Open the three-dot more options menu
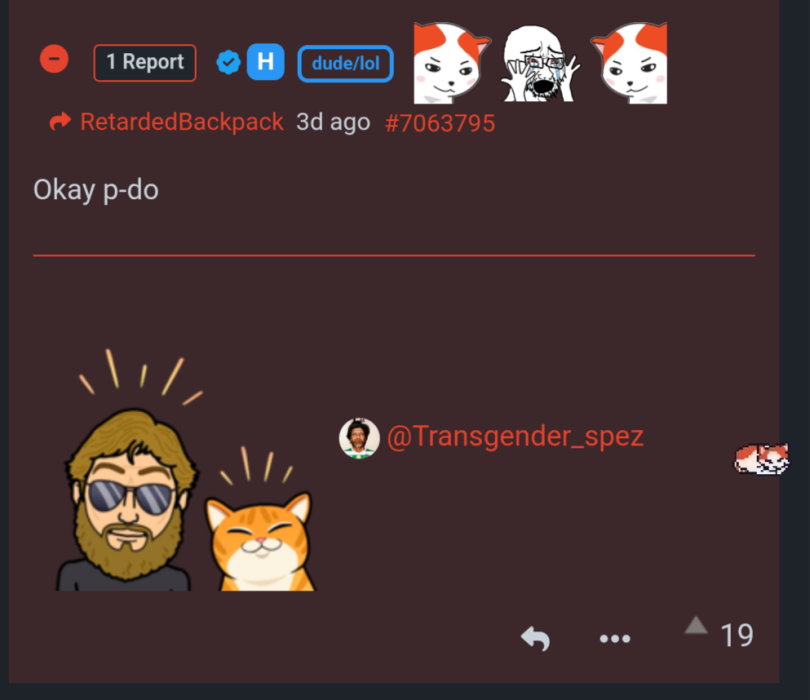Viewport: 810px width, 700px height. coord(615,639)
